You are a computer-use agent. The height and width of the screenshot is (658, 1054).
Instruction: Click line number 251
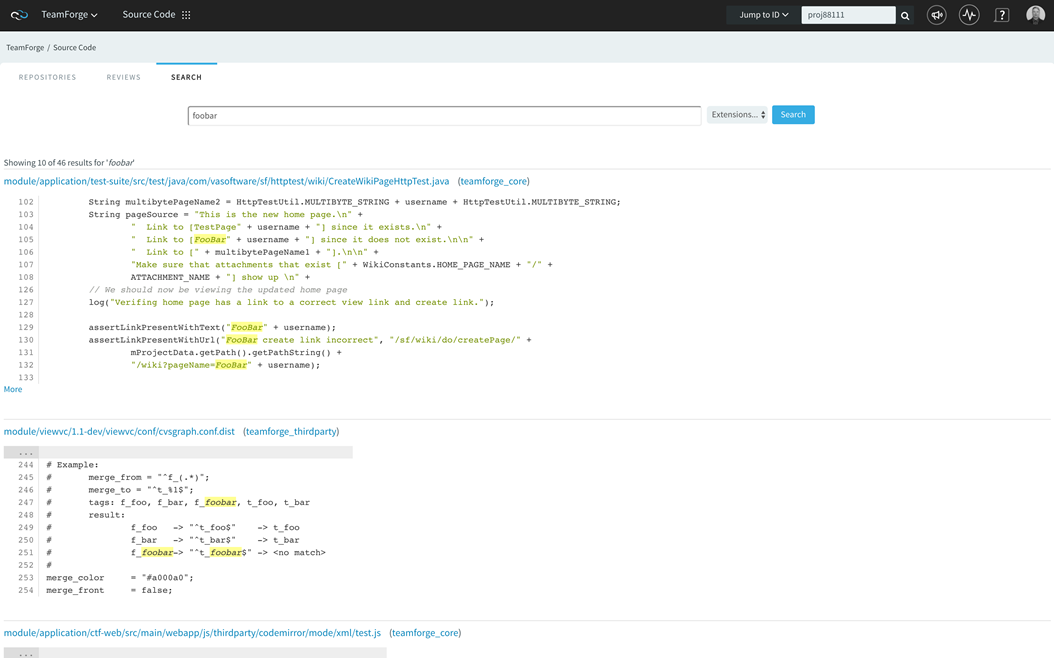pos(26,552)
